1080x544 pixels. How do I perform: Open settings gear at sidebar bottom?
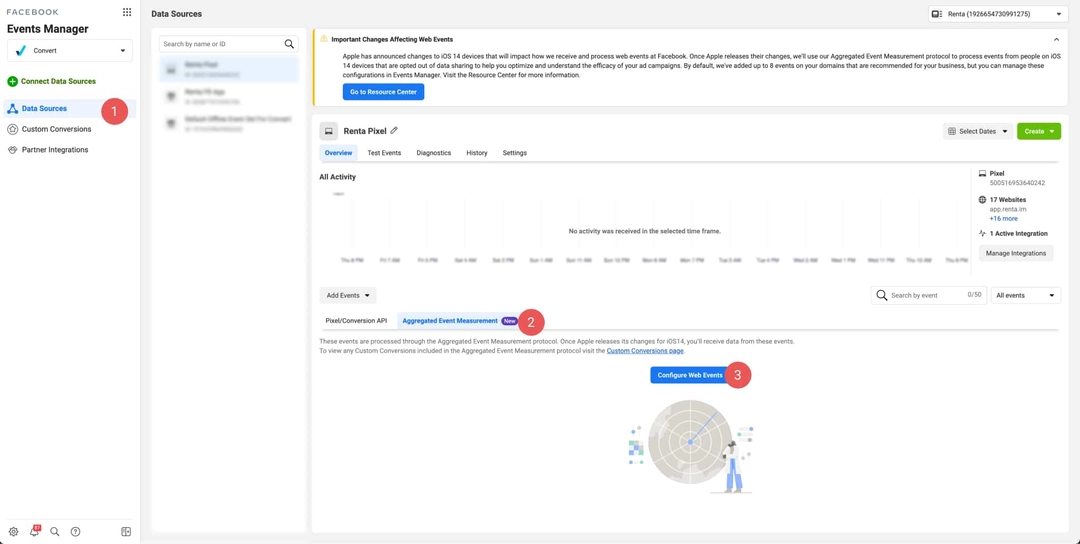click(x=13, y=532)
